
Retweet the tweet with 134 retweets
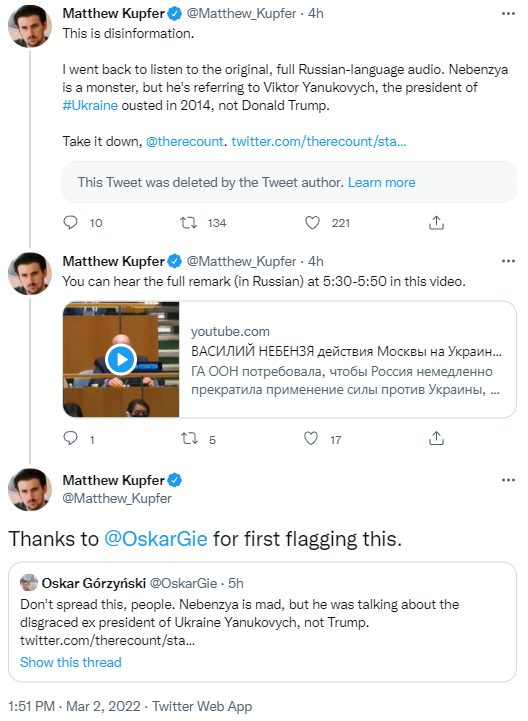(x=188, y=223)
